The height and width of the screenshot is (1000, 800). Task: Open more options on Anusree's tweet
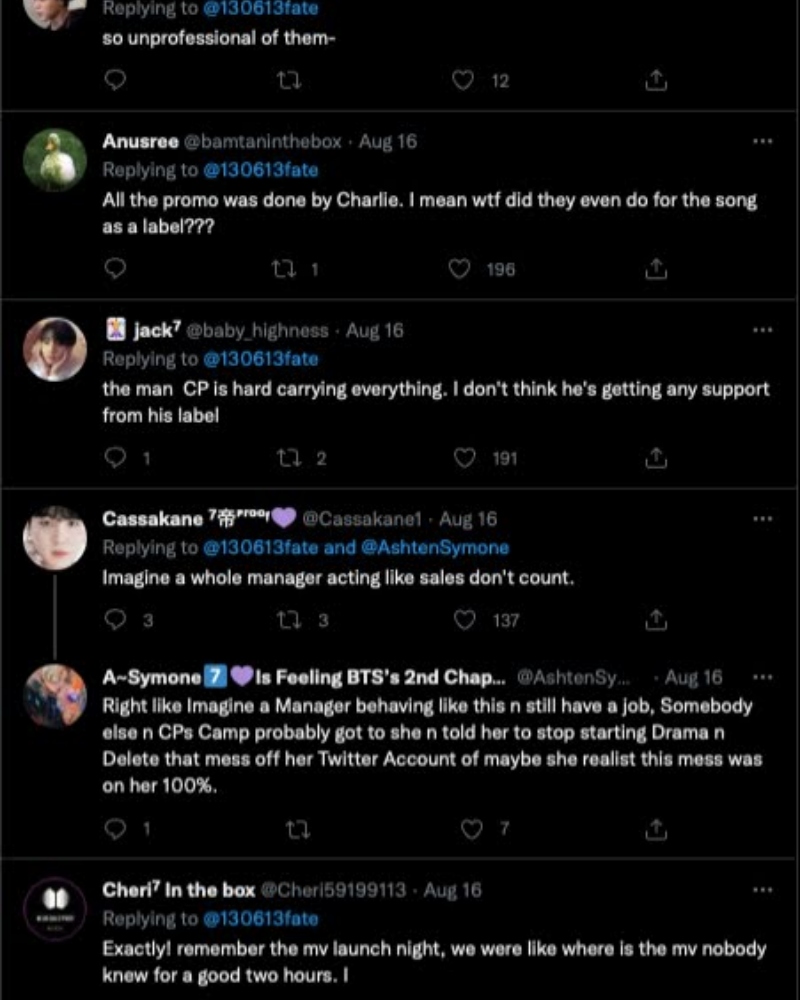[762, 141]
